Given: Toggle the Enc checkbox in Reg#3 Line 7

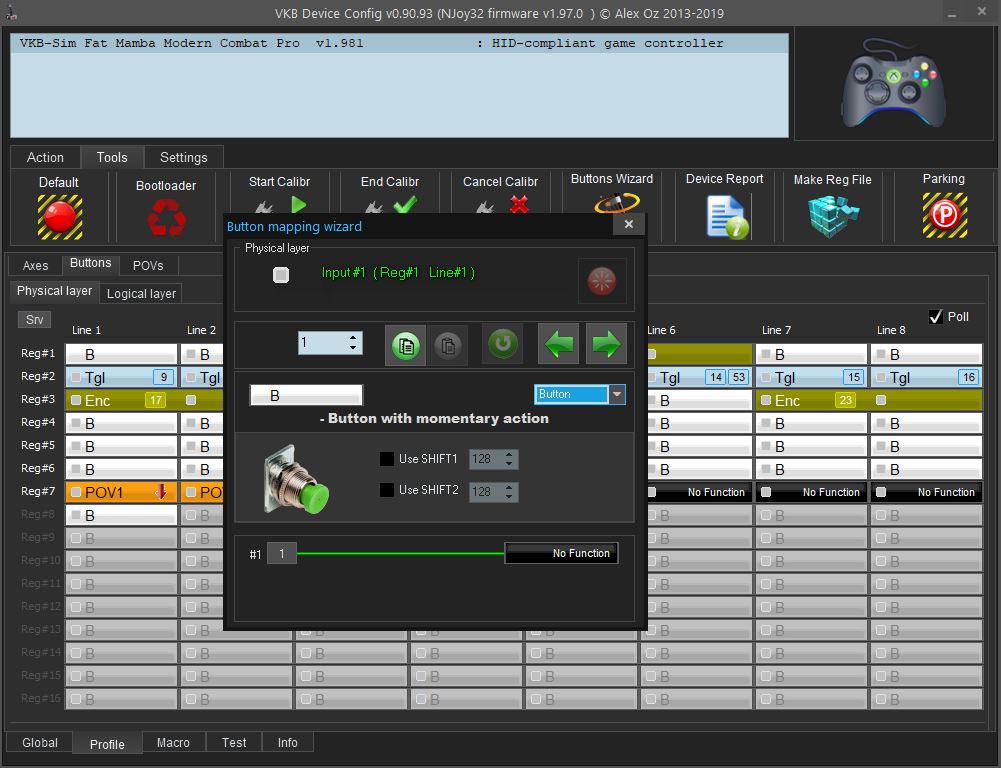Looking at the screenshot, I should [766, 400].
